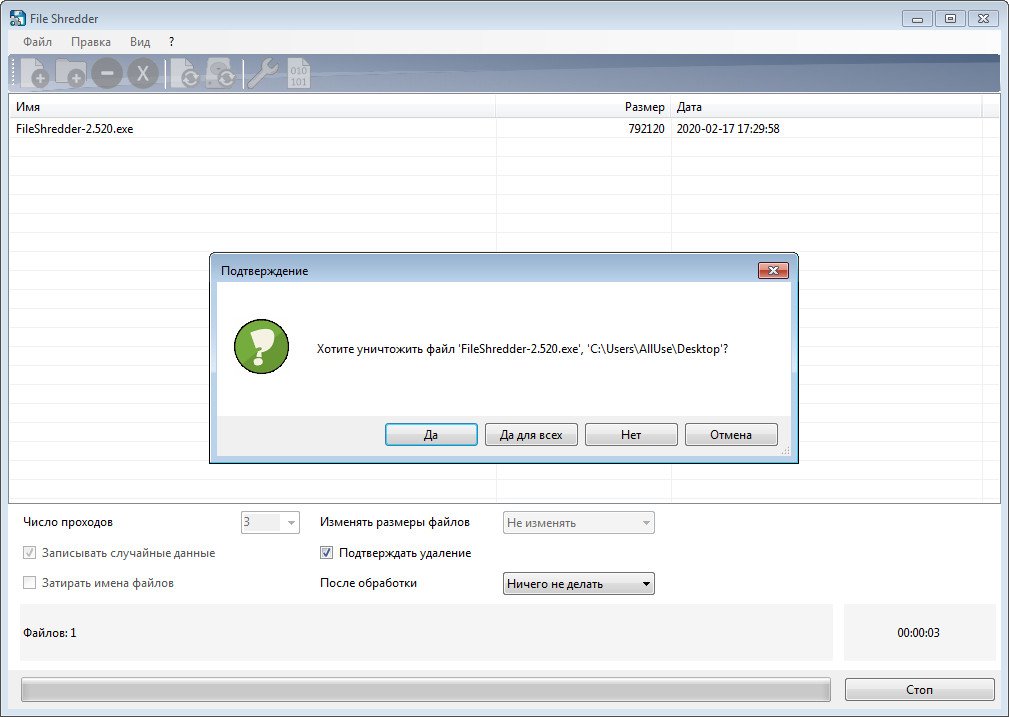Image resolution: width=1009 pixels, height=717 pixels.
Task: Expand the Не изменять file size dropdown
Action: (579, 523)
